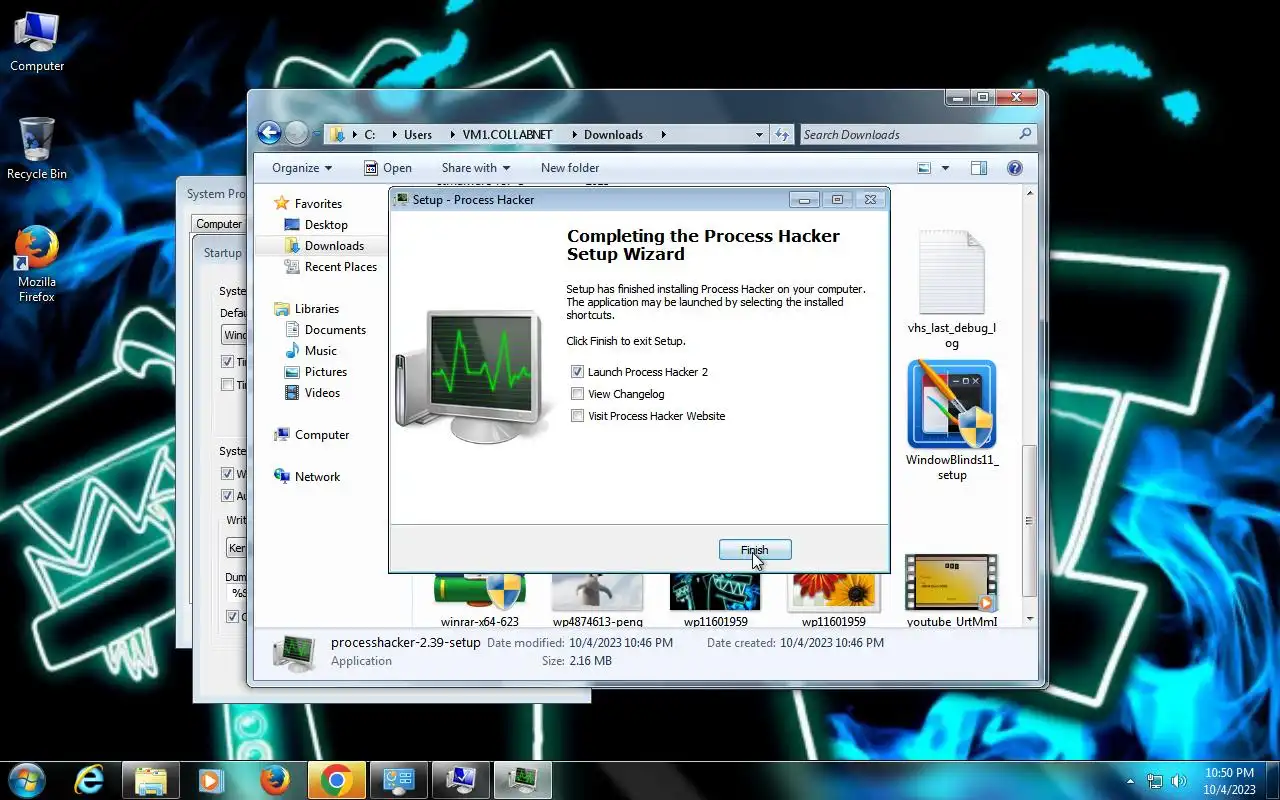The height and width of the screenshot is (800, 1280).
Task: Click the Finish button in setup wizard
Action: tap(755, 550)
